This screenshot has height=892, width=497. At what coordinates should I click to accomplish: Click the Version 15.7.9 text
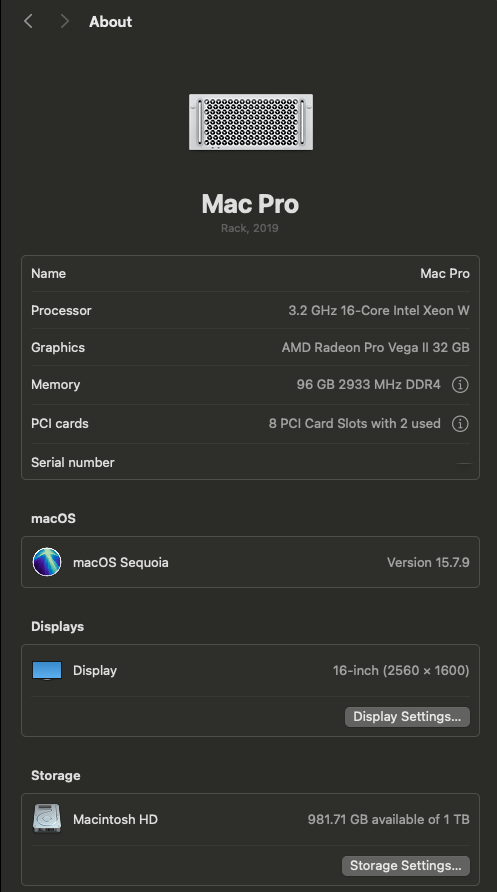428,563
